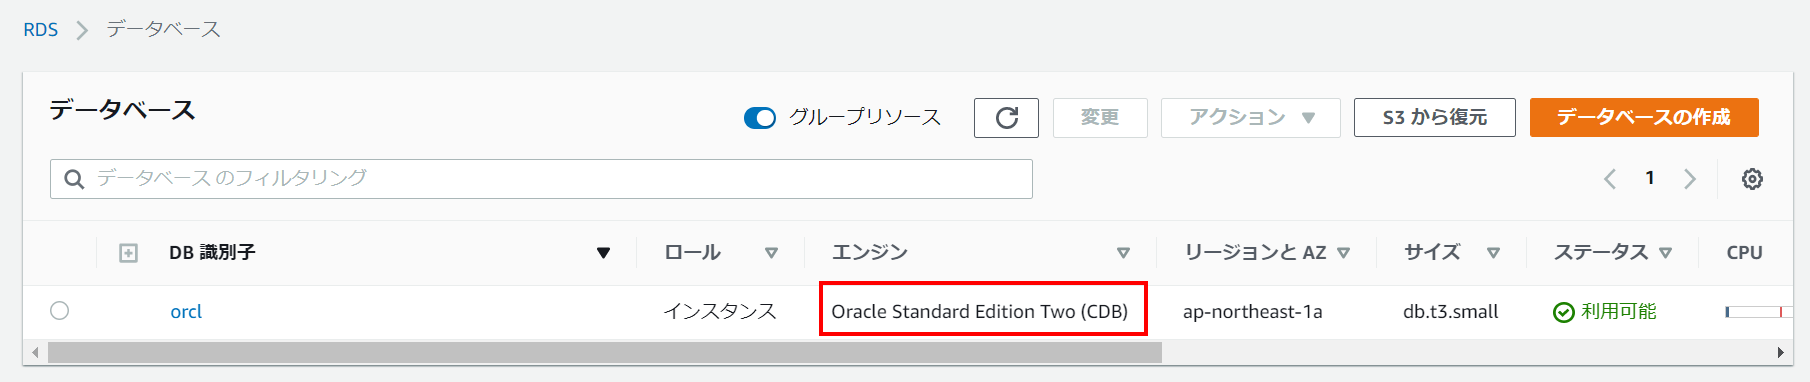Open the orcl database link

186,312
